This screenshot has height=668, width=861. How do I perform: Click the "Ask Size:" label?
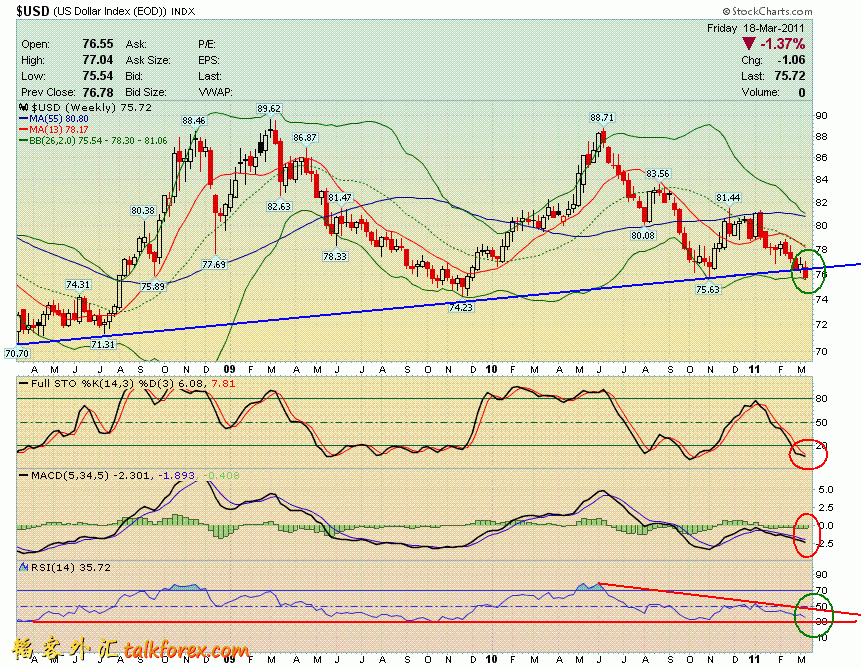pyautogui.click(x=148, y=60)
